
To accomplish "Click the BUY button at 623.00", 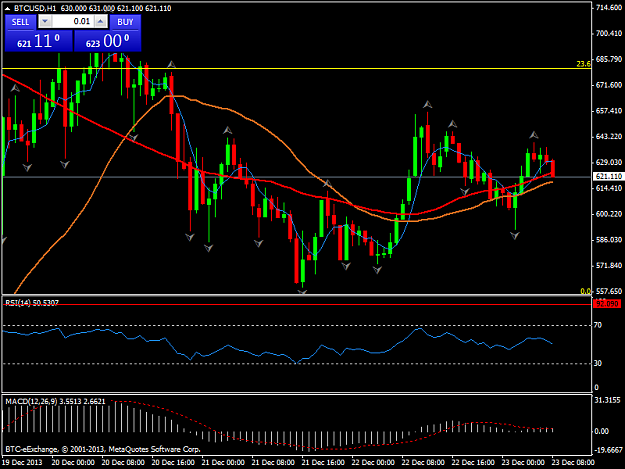I will (x=125, y=22).
